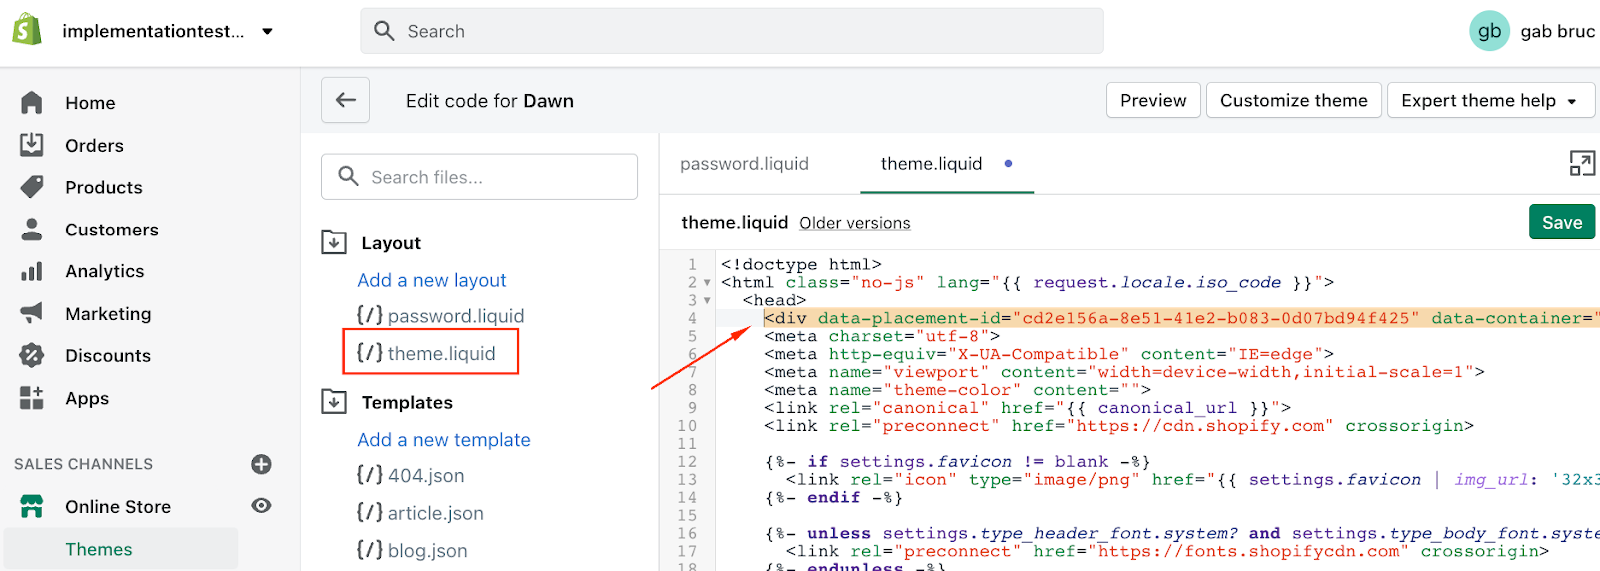Open Analytics in the sidebar
This screenshot has width=1600, height=571.
point(104,271)
